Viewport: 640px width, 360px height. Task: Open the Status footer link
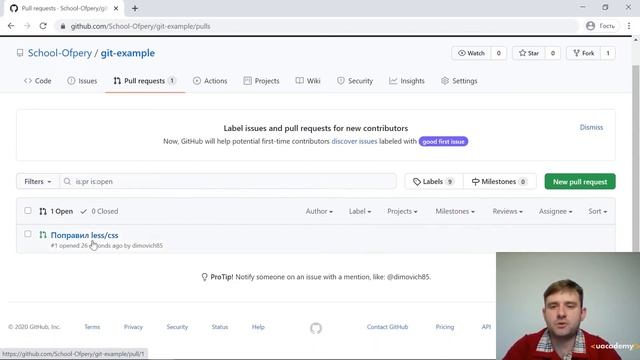220,327
